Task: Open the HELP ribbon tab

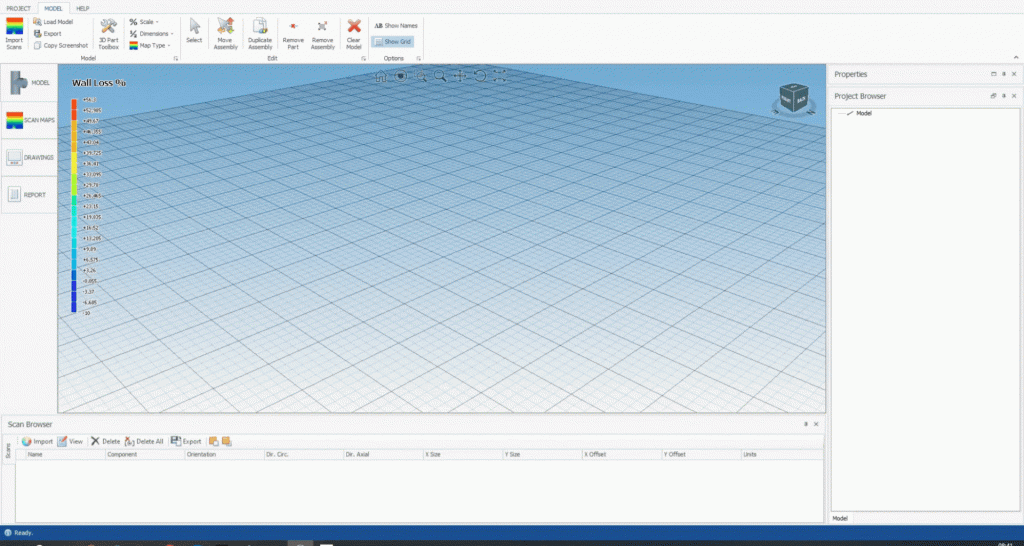Action: (x=83, y=7)
